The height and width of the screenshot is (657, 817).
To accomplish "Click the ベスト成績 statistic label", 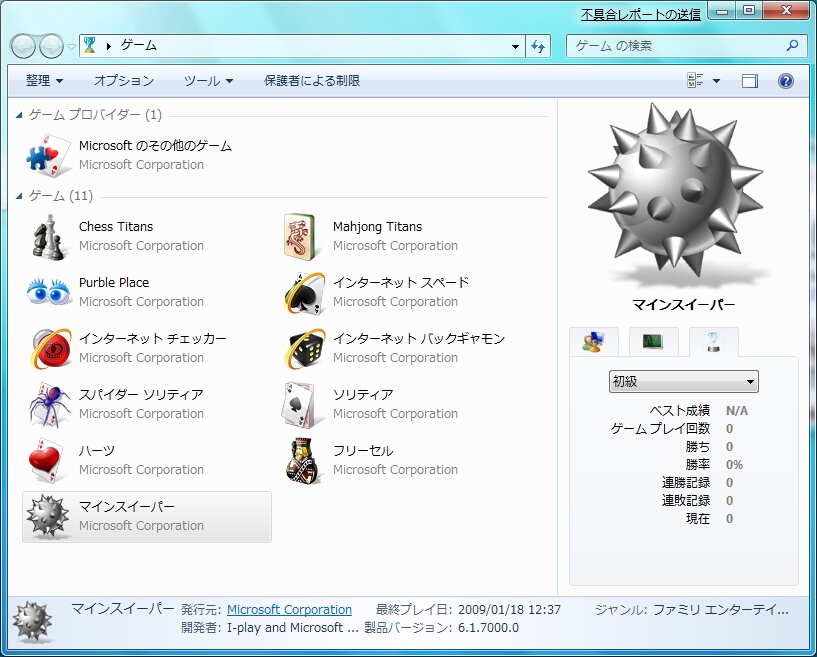I will [679, 411].
